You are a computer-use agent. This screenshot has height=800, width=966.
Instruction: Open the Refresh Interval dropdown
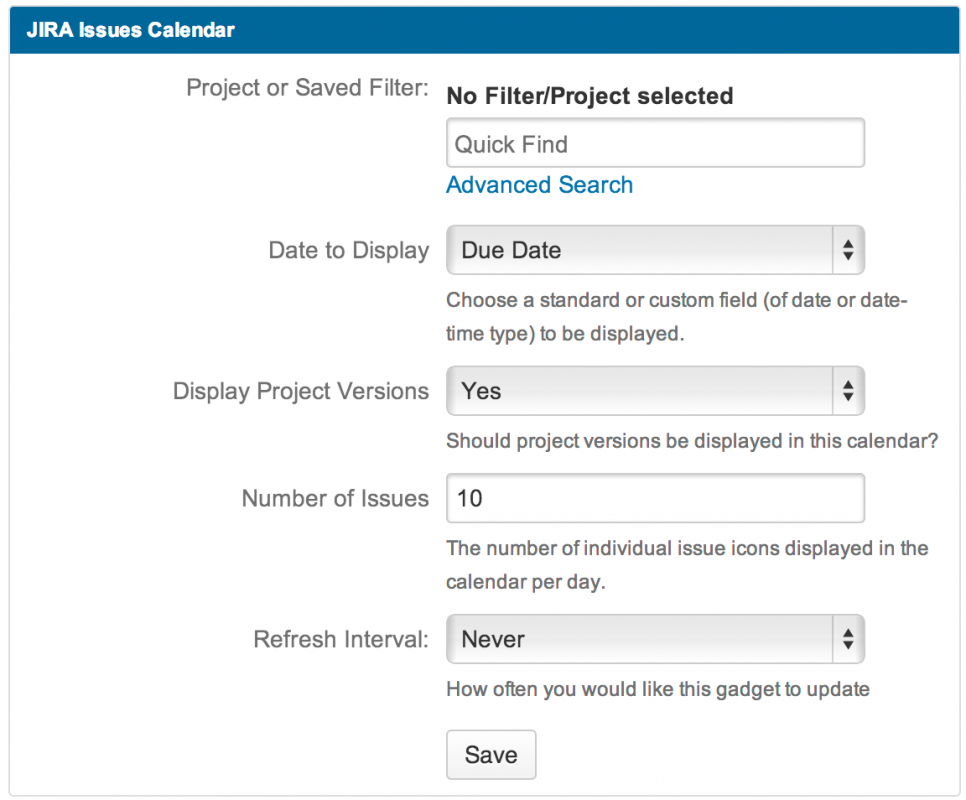coord(640,639)
